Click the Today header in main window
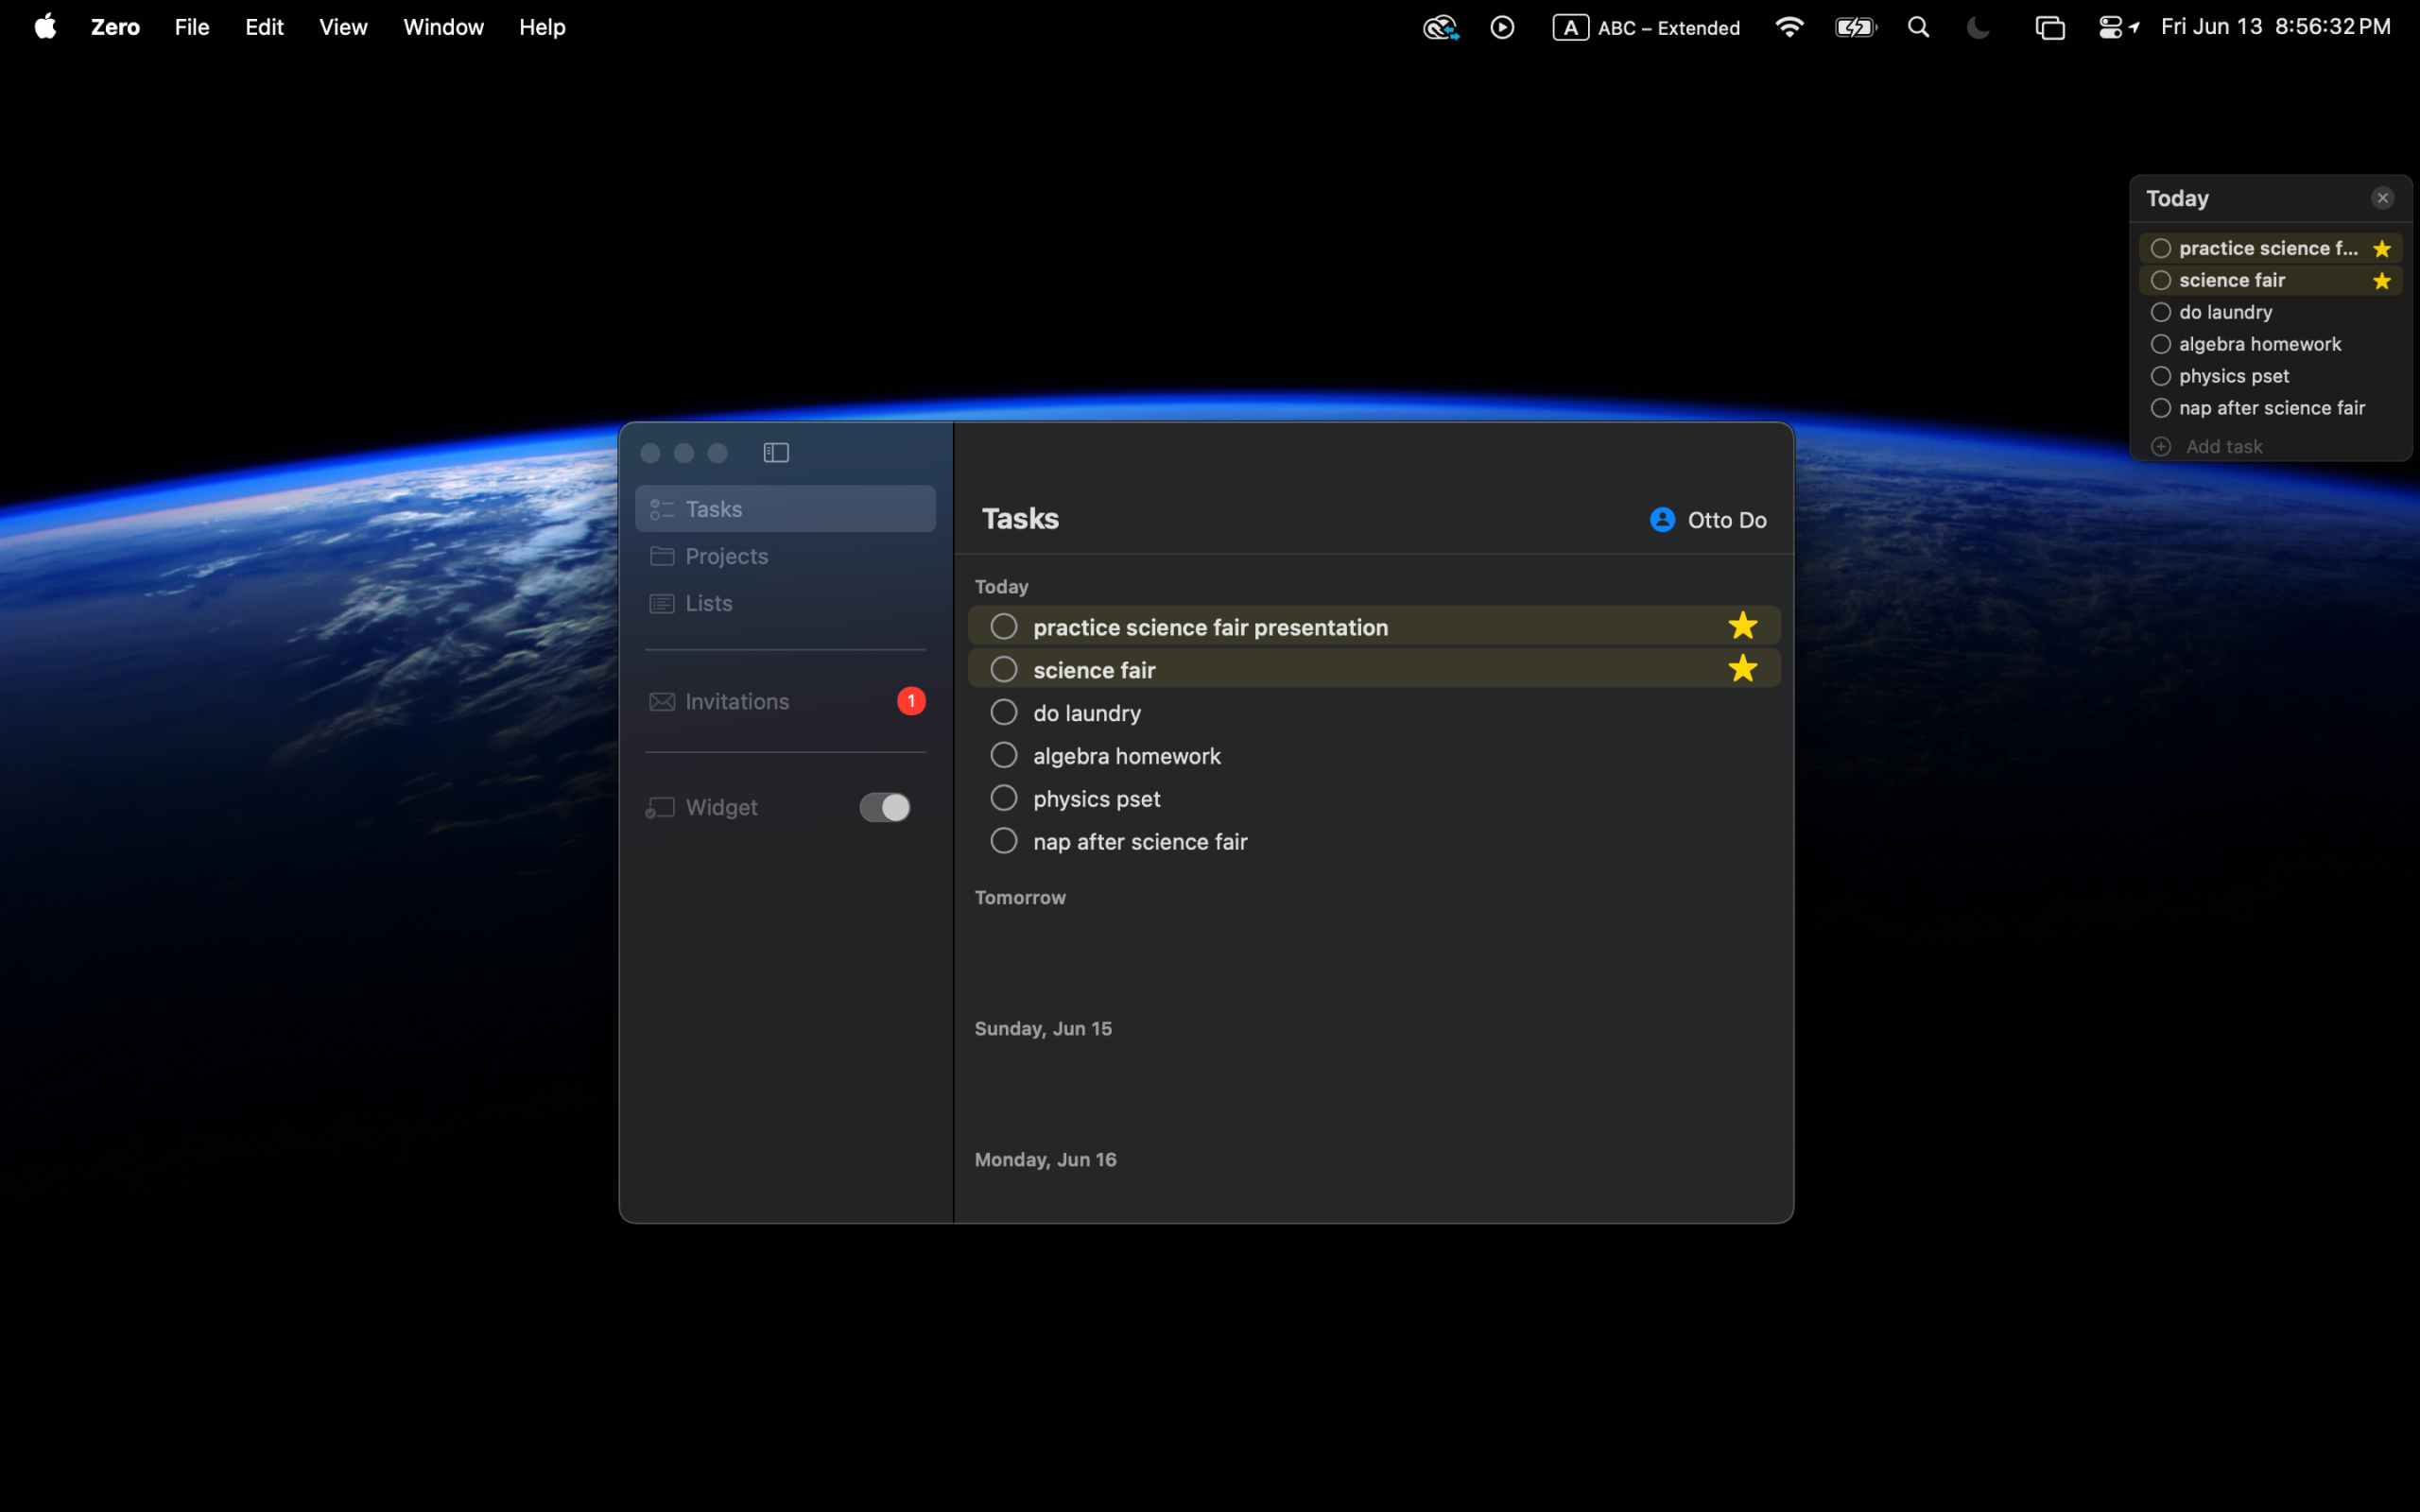The height and width of the screenshot is (1512, 2420). coord(1001,587)
